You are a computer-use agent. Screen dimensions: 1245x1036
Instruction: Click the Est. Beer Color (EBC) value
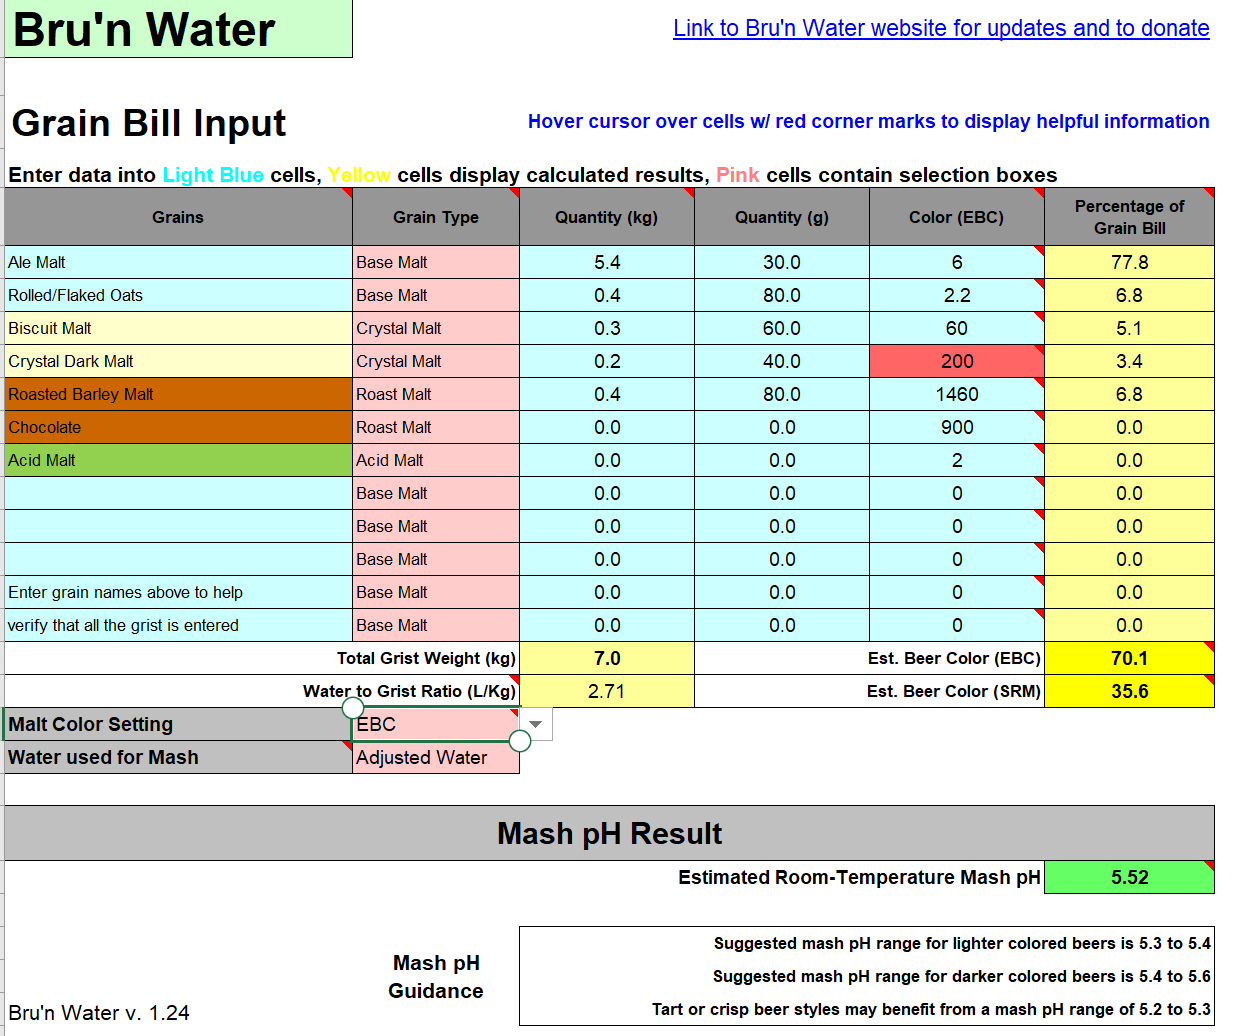1129,658
